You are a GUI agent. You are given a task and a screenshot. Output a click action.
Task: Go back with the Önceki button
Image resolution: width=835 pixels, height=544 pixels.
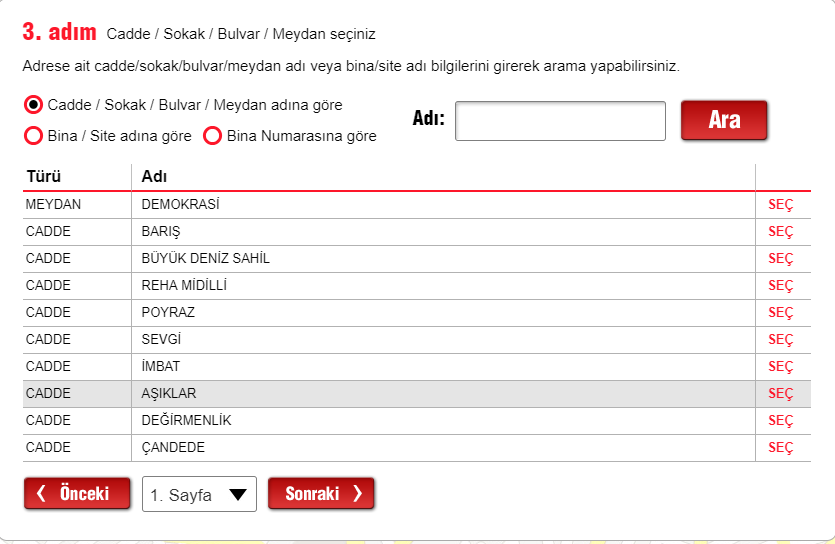[x=77, y=493]
